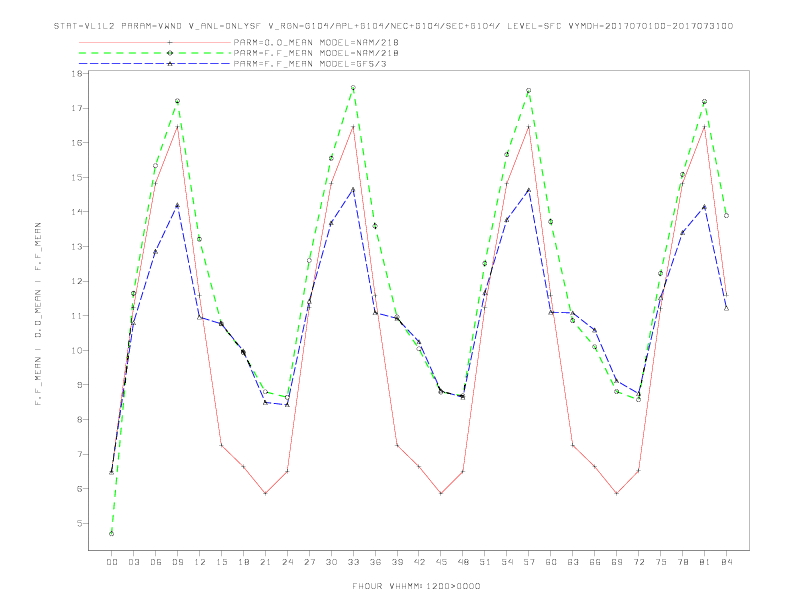Click green curve's highest peak marker at hour 33
Viewport: 792px width, 612px height.
pos(353,88)
